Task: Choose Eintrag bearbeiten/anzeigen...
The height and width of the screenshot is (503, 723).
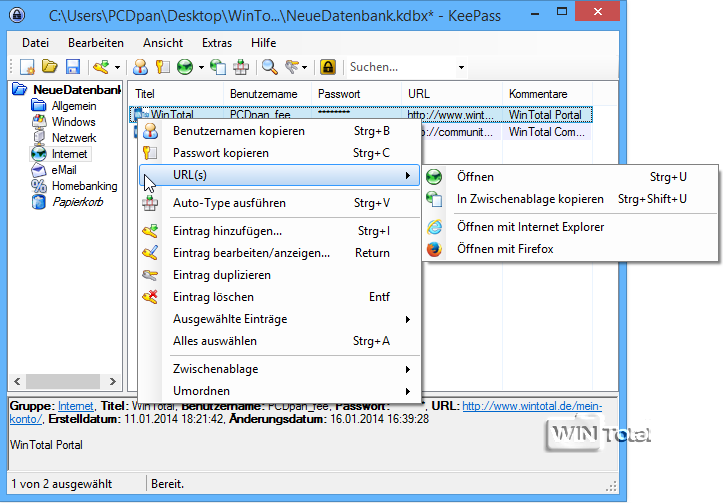Action: click(x=279, y=253)
